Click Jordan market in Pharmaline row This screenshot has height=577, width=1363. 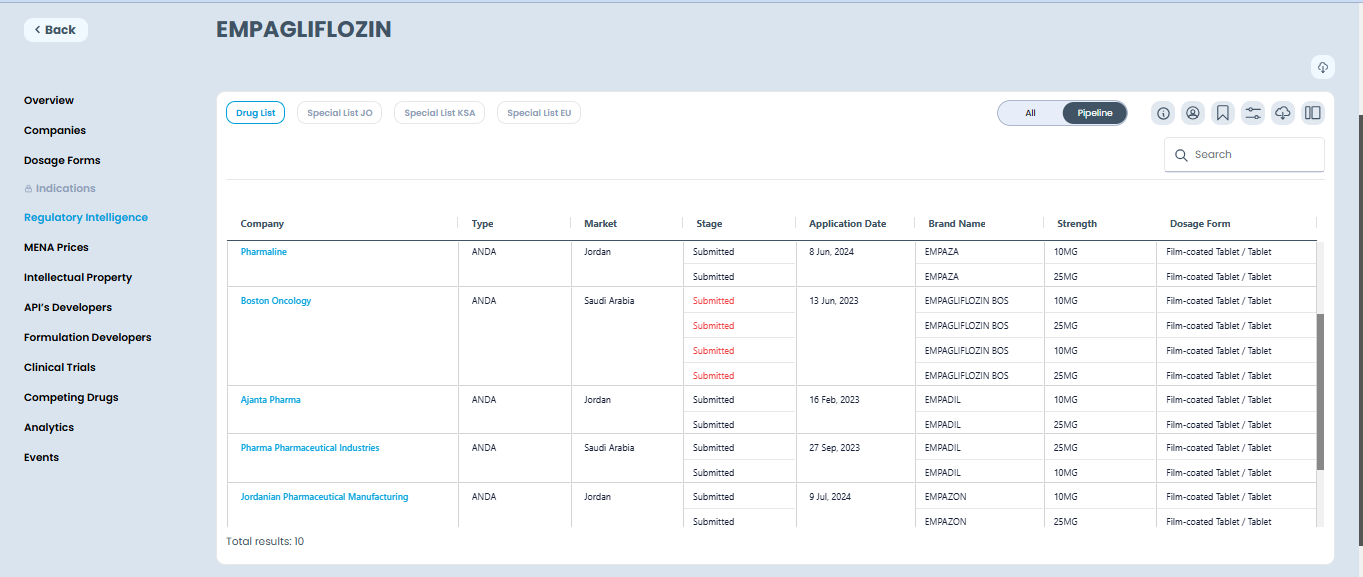click(597, 252)
